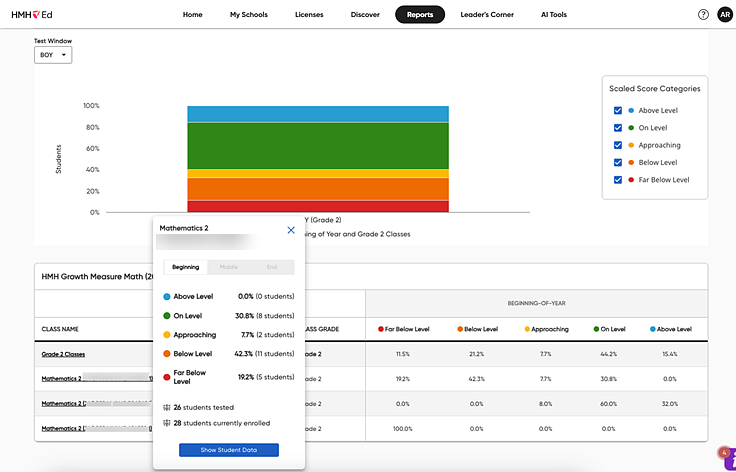
Task: Click the 42.3% (11 students) value in popup
Action: 264,354
